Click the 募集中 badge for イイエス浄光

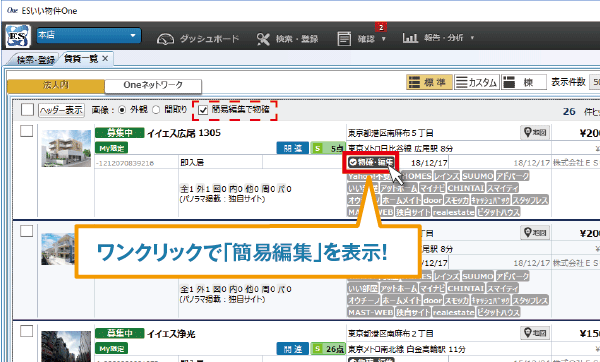coord(120,333)
